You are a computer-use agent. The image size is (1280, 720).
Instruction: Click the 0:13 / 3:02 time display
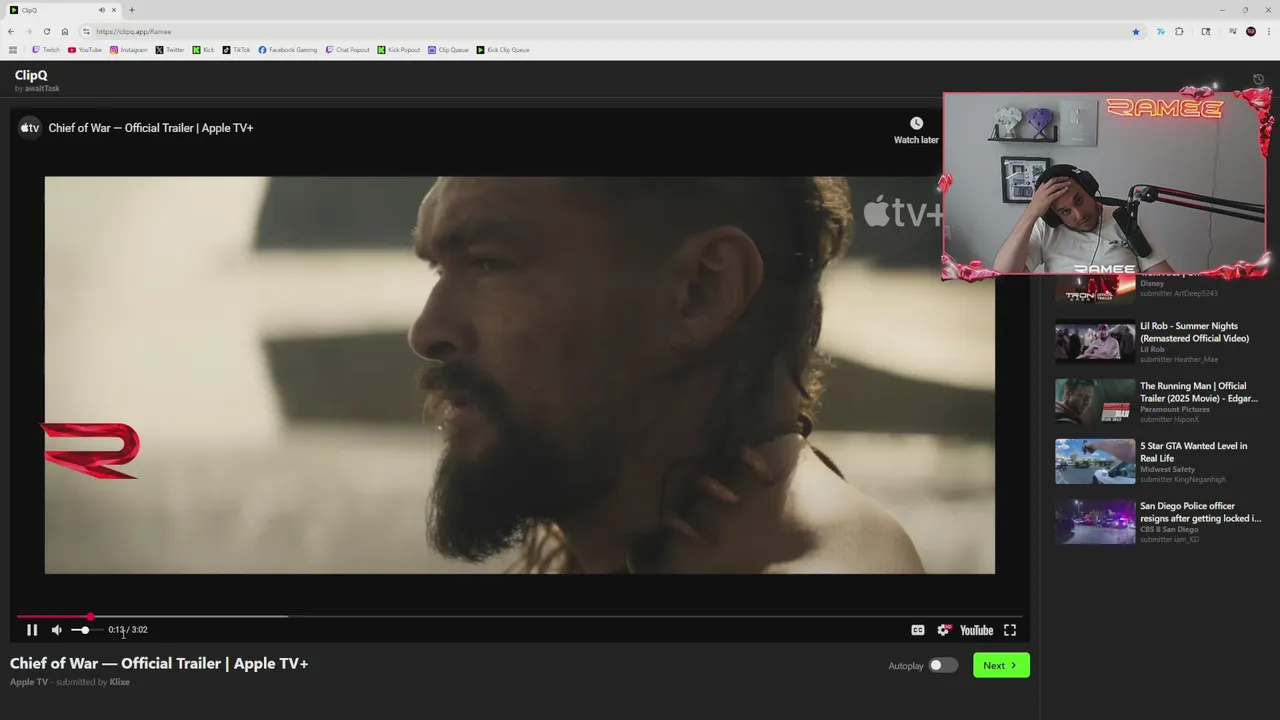[128, 630]
